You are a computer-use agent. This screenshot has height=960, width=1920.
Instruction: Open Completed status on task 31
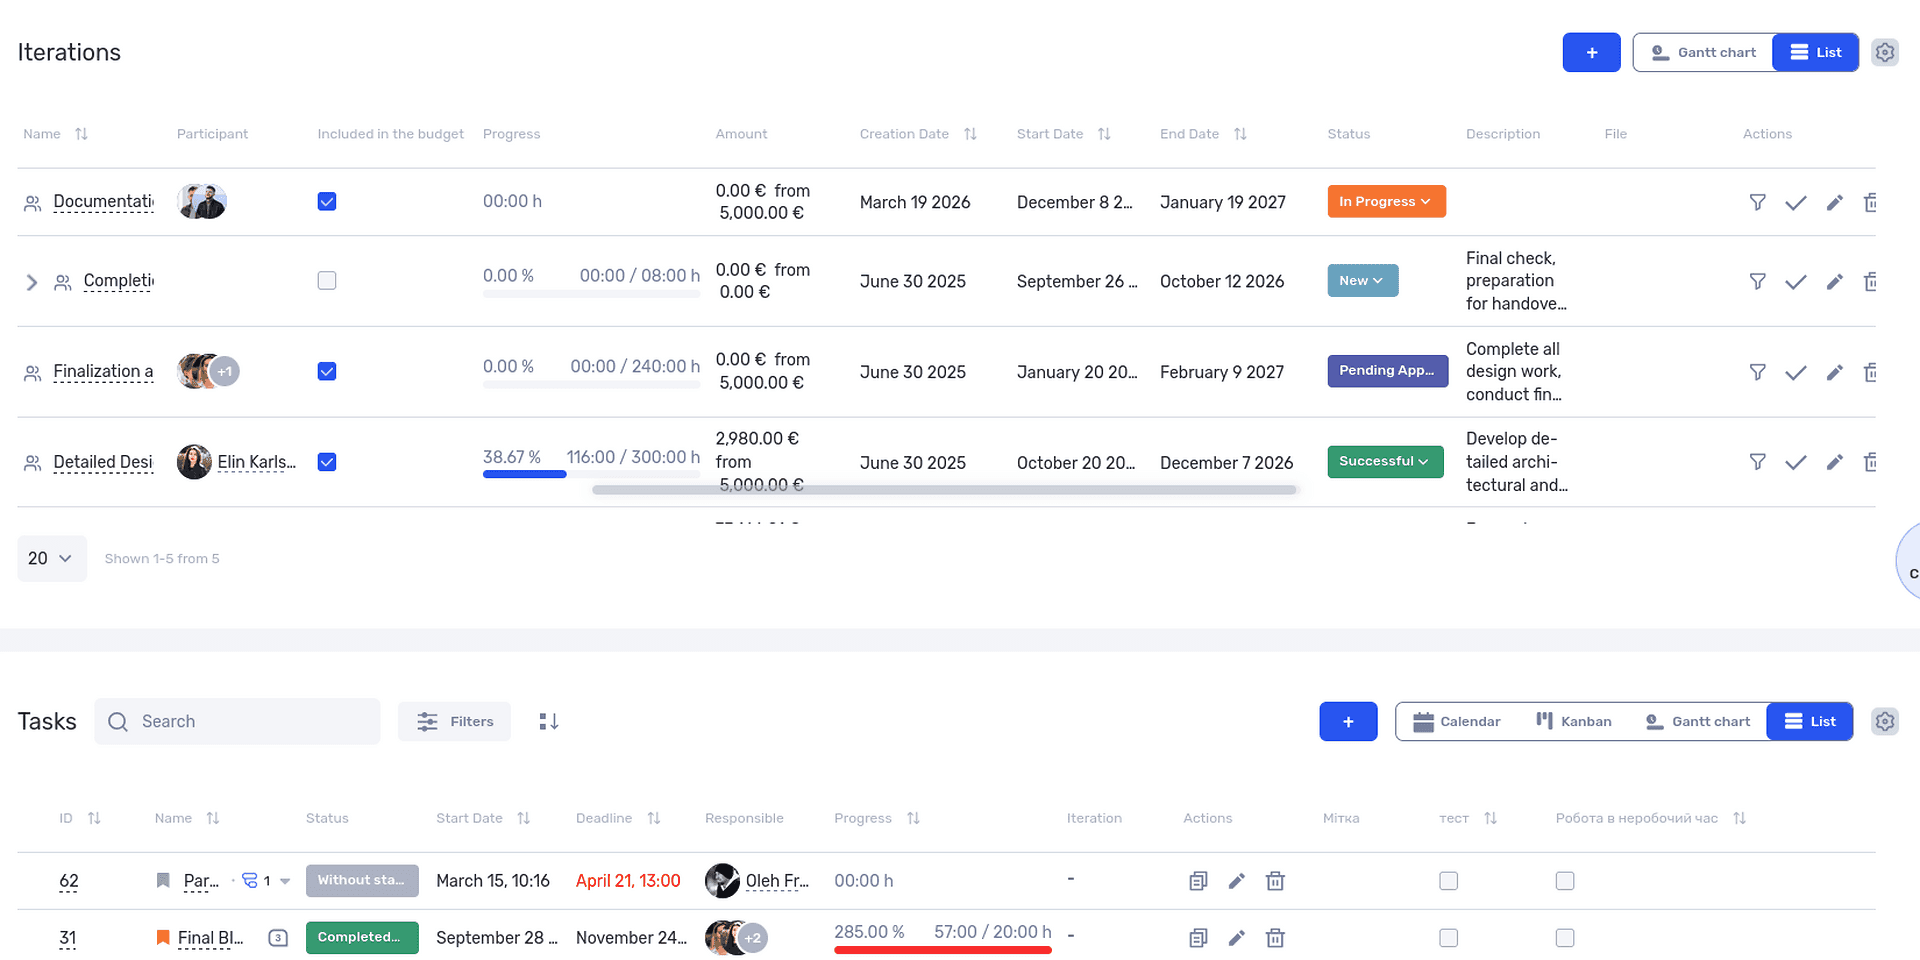coord(362,937)
